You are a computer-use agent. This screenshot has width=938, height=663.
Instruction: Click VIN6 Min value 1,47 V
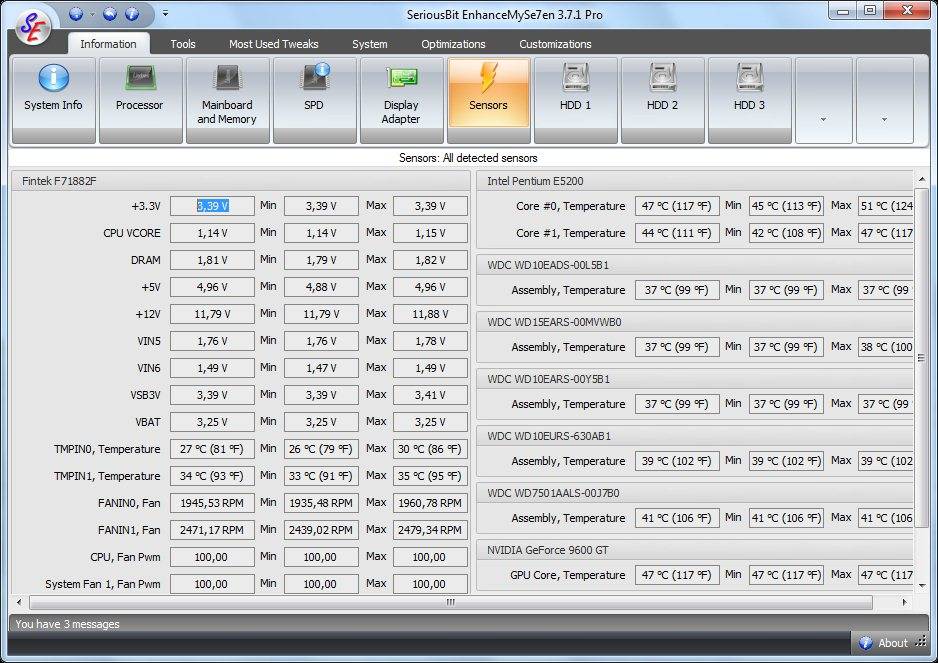321,368
